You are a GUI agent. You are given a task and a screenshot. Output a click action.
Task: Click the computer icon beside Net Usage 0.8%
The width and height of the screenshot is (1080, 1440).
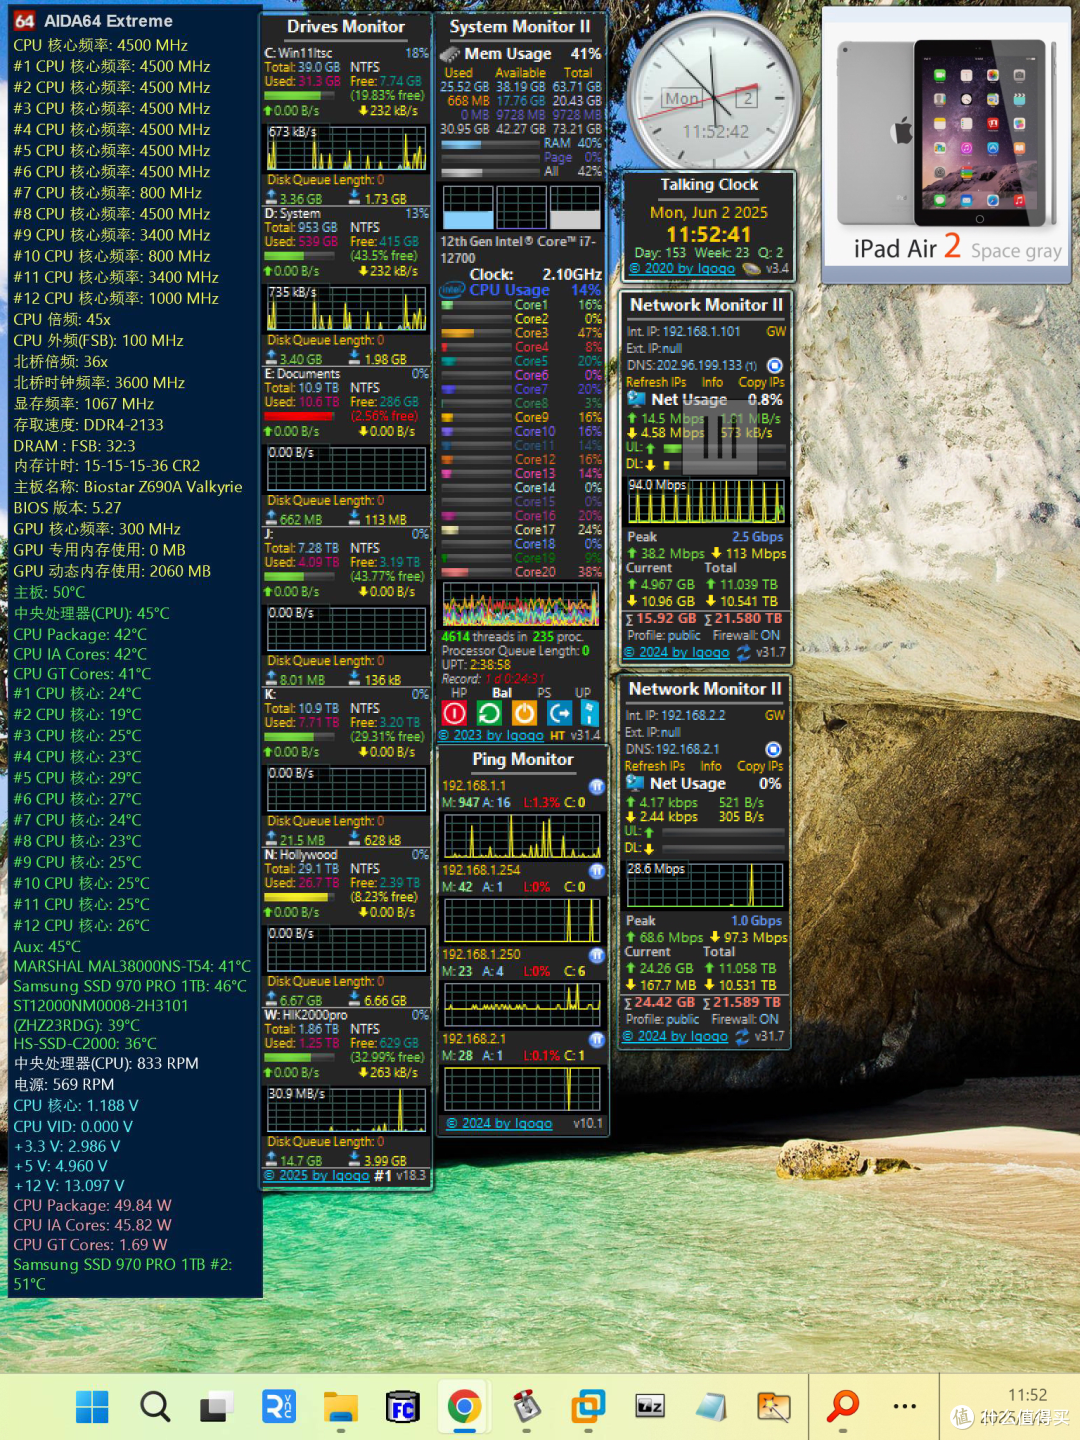click(x=636, y=399)
